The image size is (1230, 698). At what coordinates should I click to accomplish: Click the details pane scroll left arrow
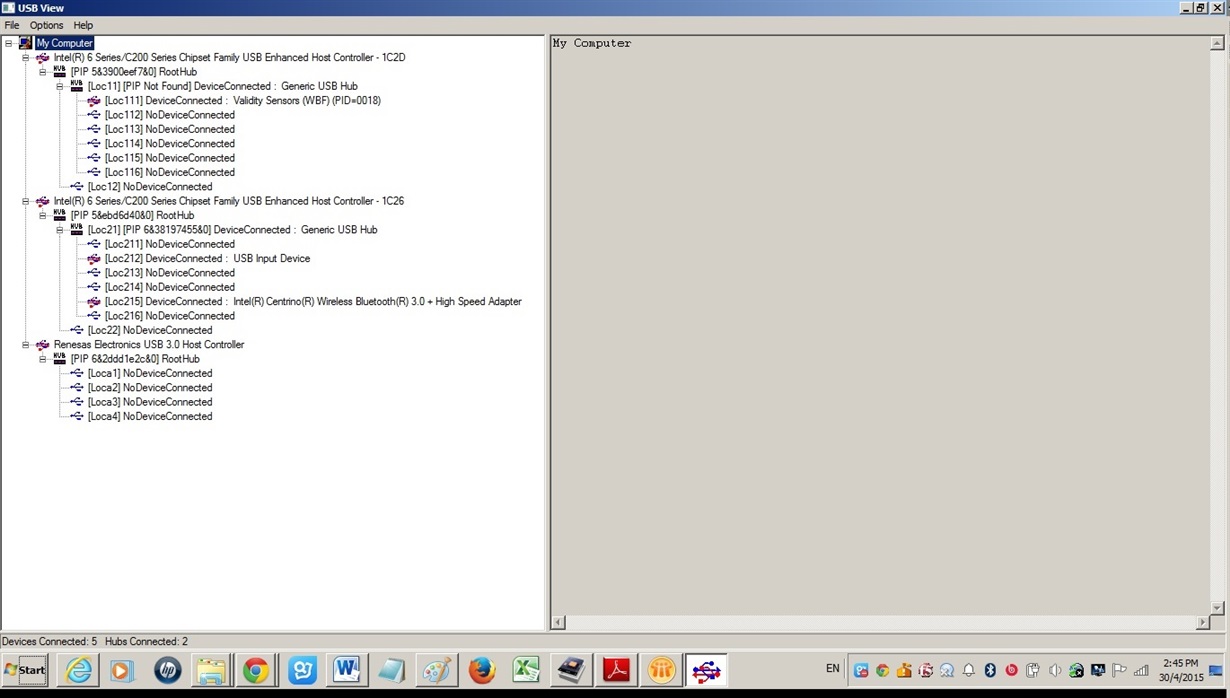[558, 622]
